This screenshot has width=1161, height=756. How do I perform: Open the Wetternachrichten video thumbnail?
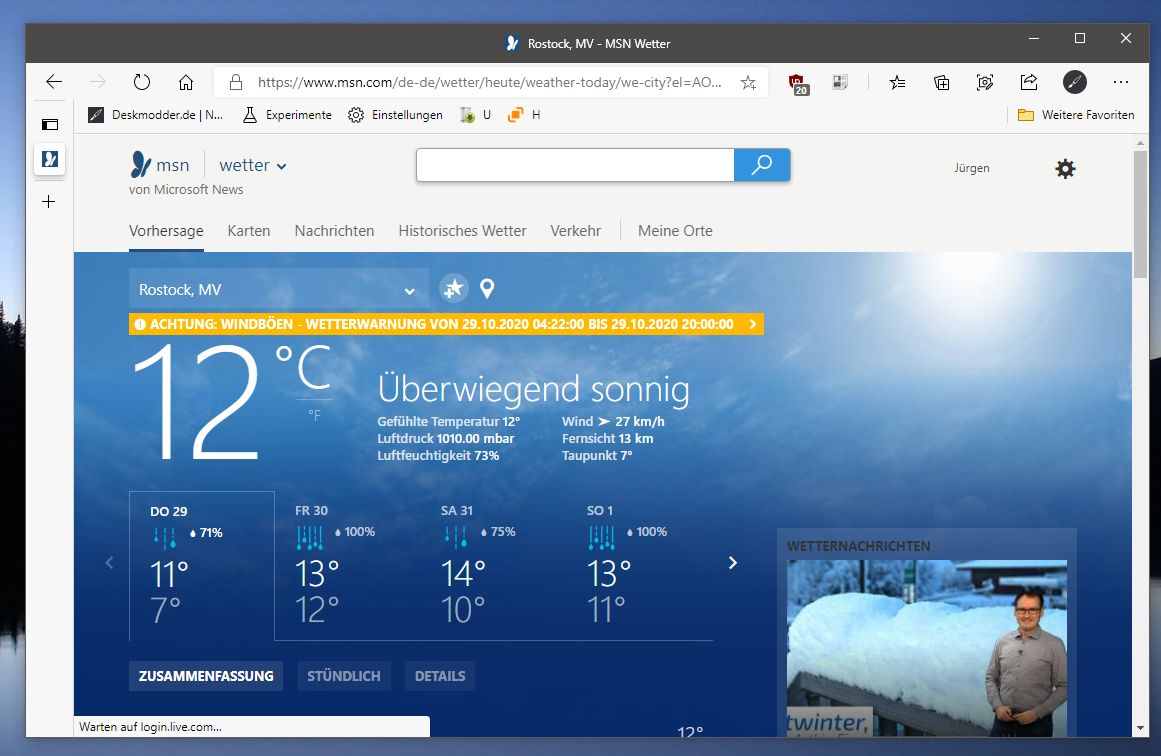(926, 648)
